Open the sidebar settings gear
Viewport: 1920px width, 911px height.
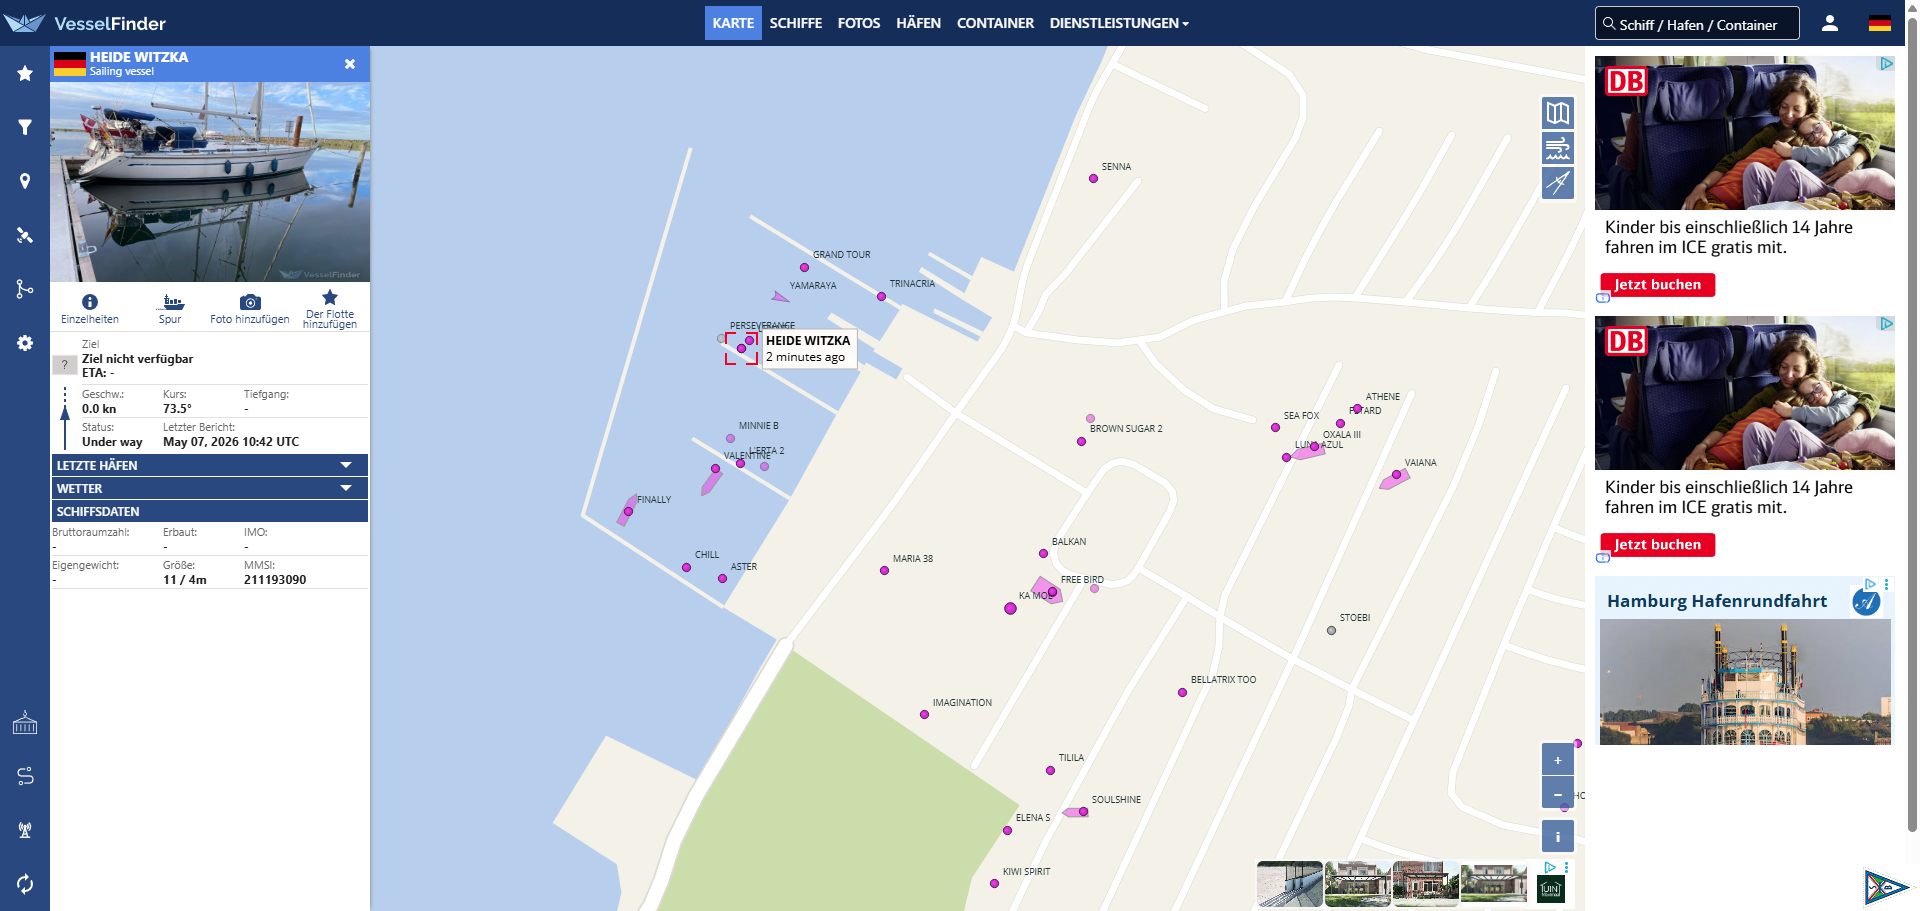click(25, 343)
